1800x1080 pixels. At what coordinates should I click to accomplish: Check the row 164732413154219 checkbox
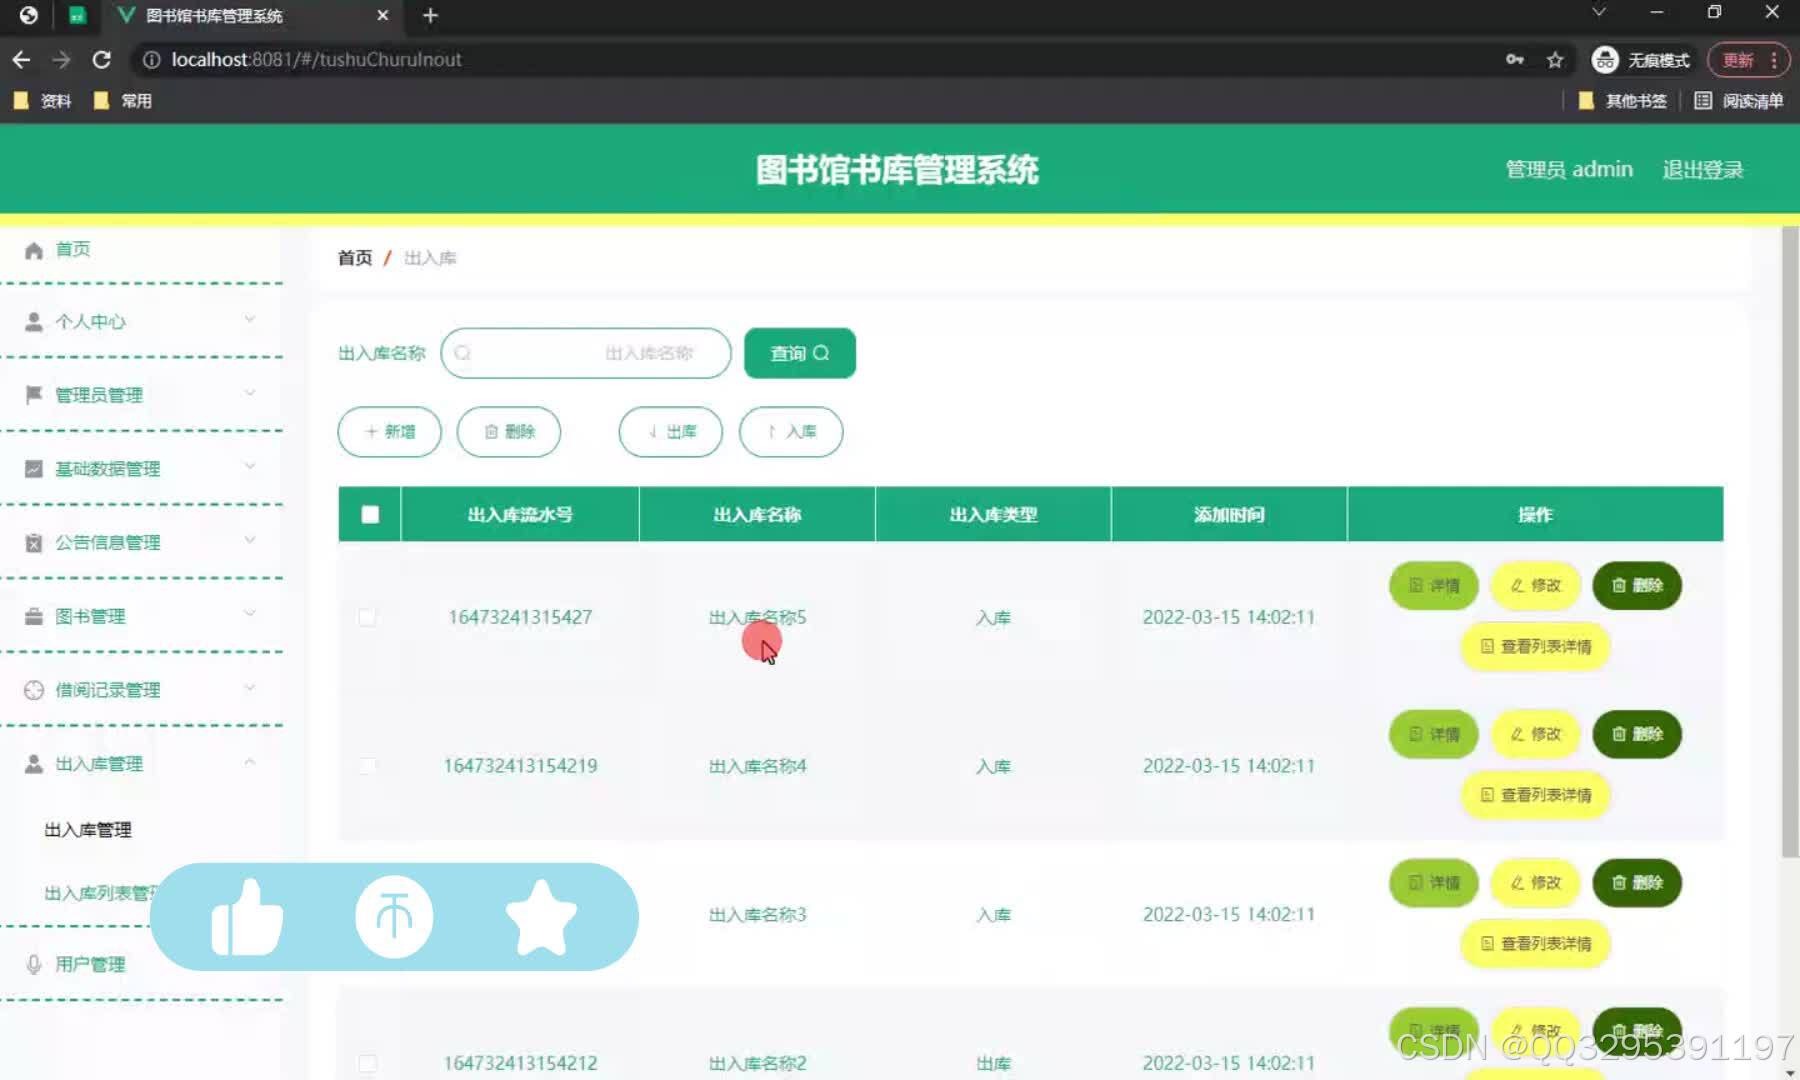click(x=368, y=766)
